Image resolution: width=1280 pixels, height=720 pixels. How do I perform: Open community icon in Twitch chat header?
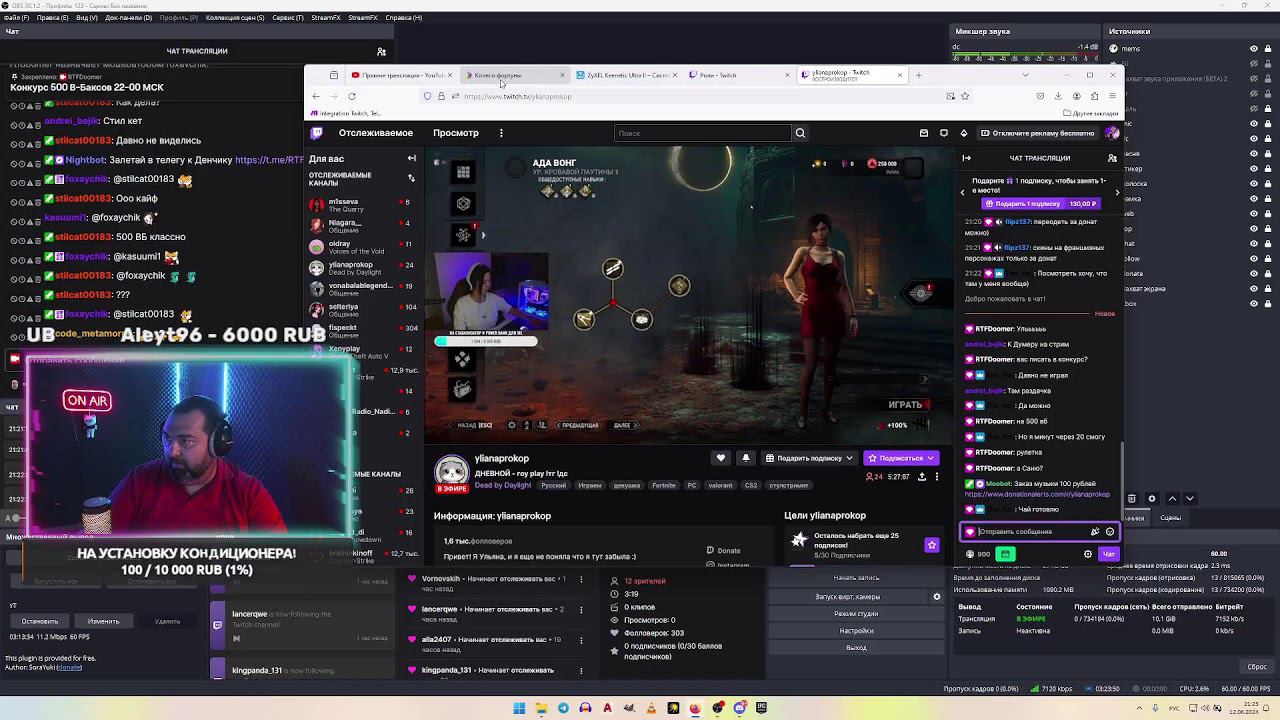1112,158
